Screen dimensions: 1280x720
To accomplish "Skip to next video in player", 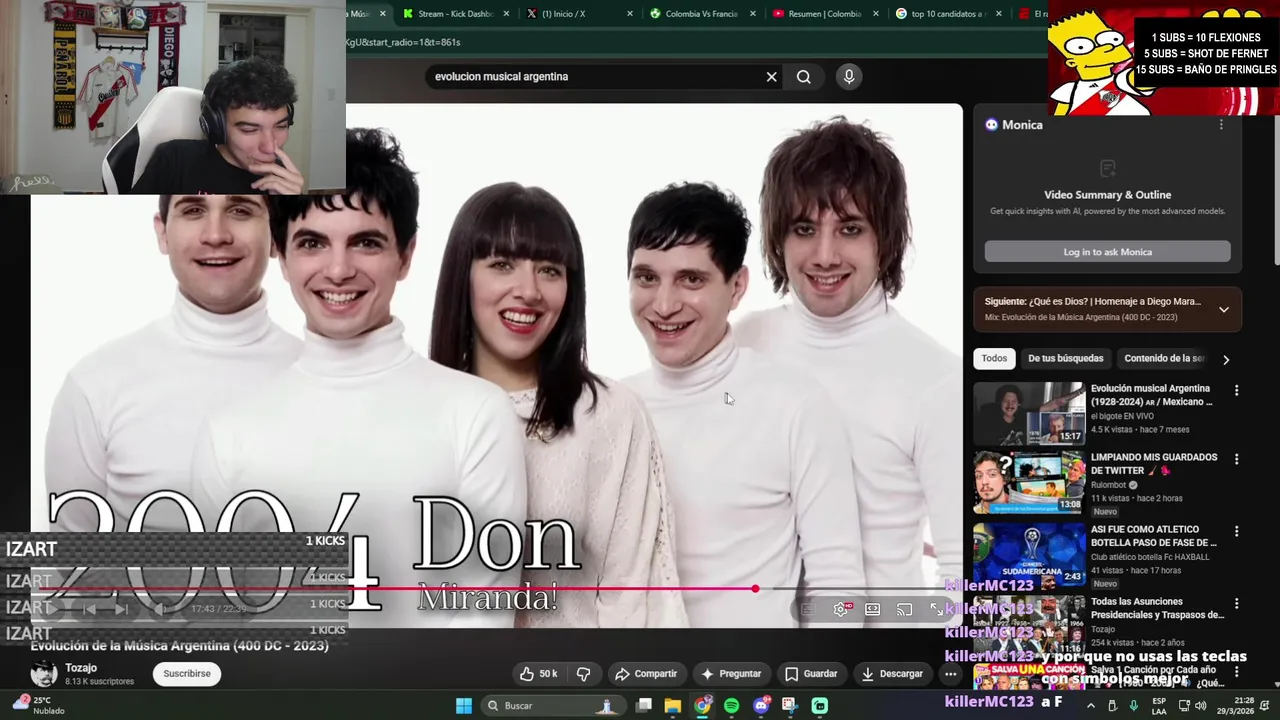I will pyautogui.click(x=121, y=609).
